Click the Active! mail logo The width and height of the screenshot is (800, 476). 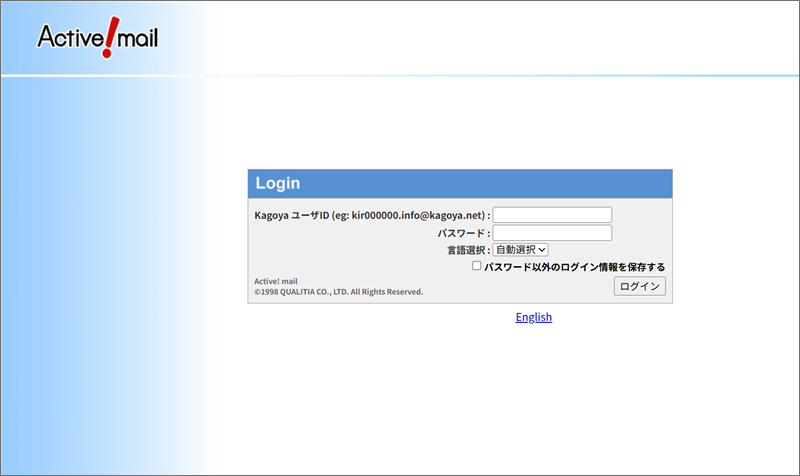(97, 37)
